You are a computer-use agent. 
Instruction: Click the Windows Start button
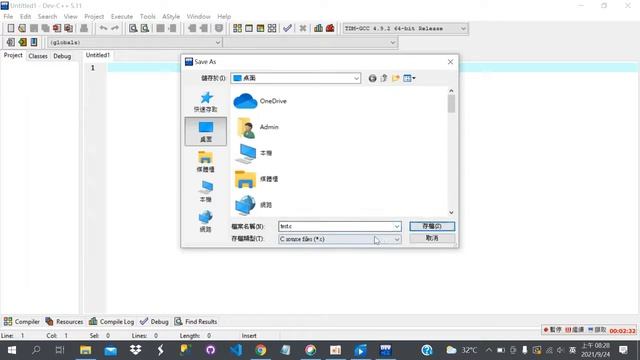pos(12,350)
